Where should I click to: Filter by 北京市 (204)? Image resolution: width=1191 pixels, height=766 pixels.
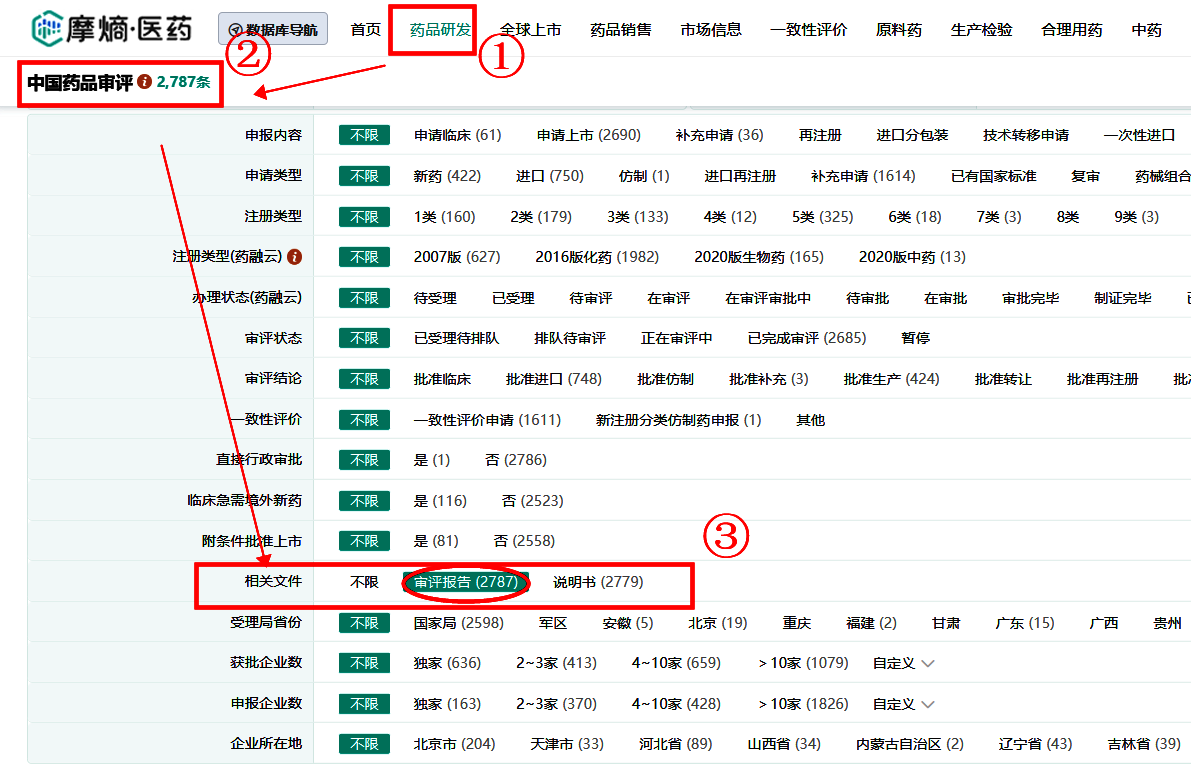[454, 744]
